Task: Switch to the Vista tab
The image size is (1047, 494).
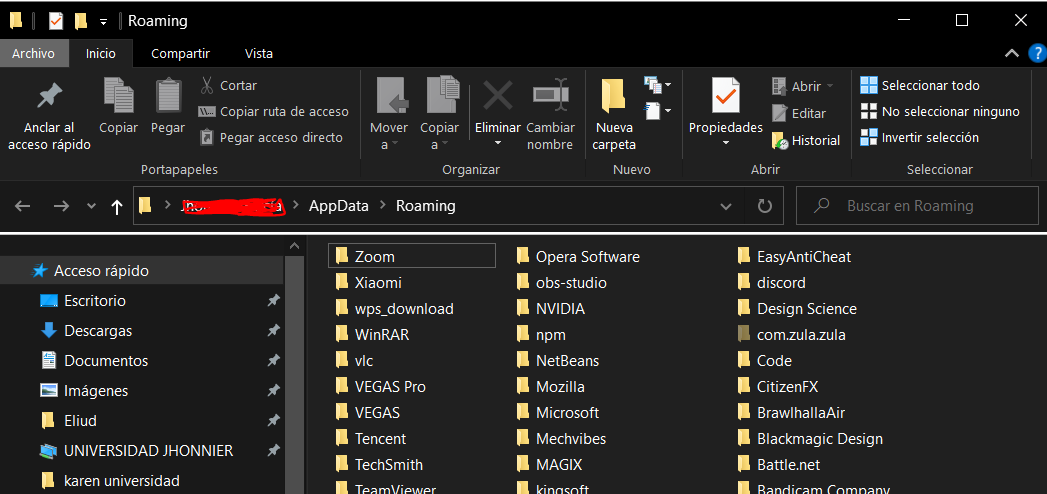Action: (259, 53)
